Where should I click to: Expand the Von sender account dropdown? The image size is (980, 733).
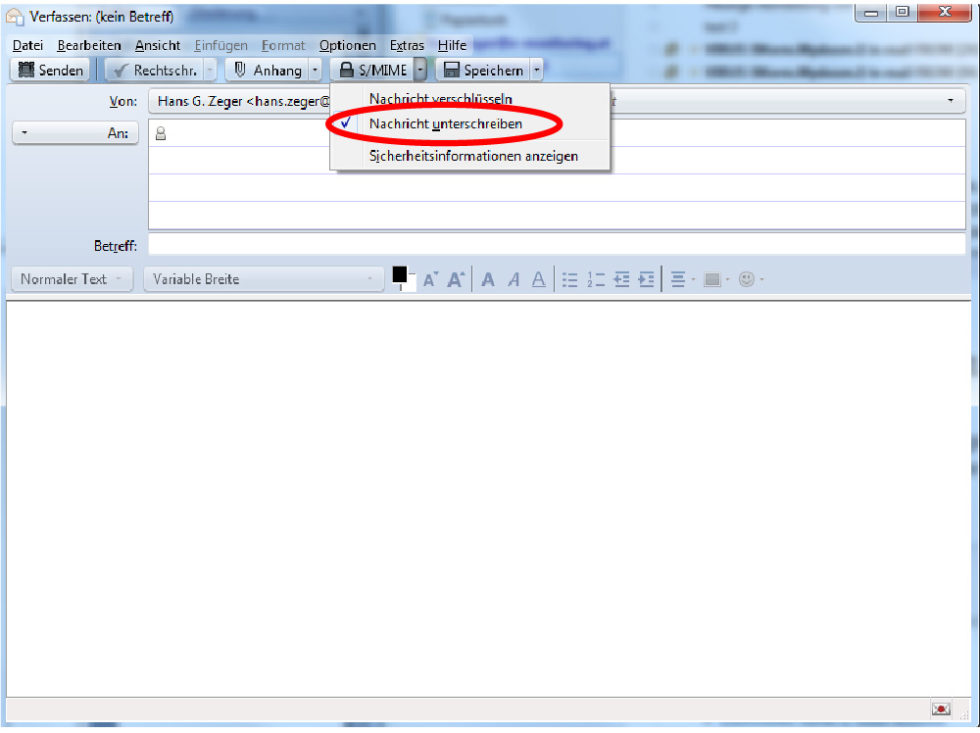click(x=949, y=101)
